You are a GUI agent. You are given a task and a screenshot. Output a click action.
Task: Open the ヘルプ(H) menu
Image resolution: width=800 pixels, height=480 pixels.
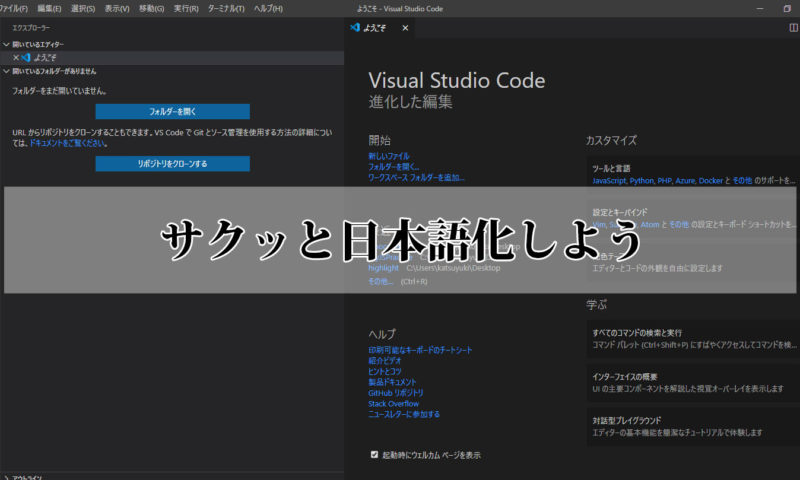(x=268, y=9)
